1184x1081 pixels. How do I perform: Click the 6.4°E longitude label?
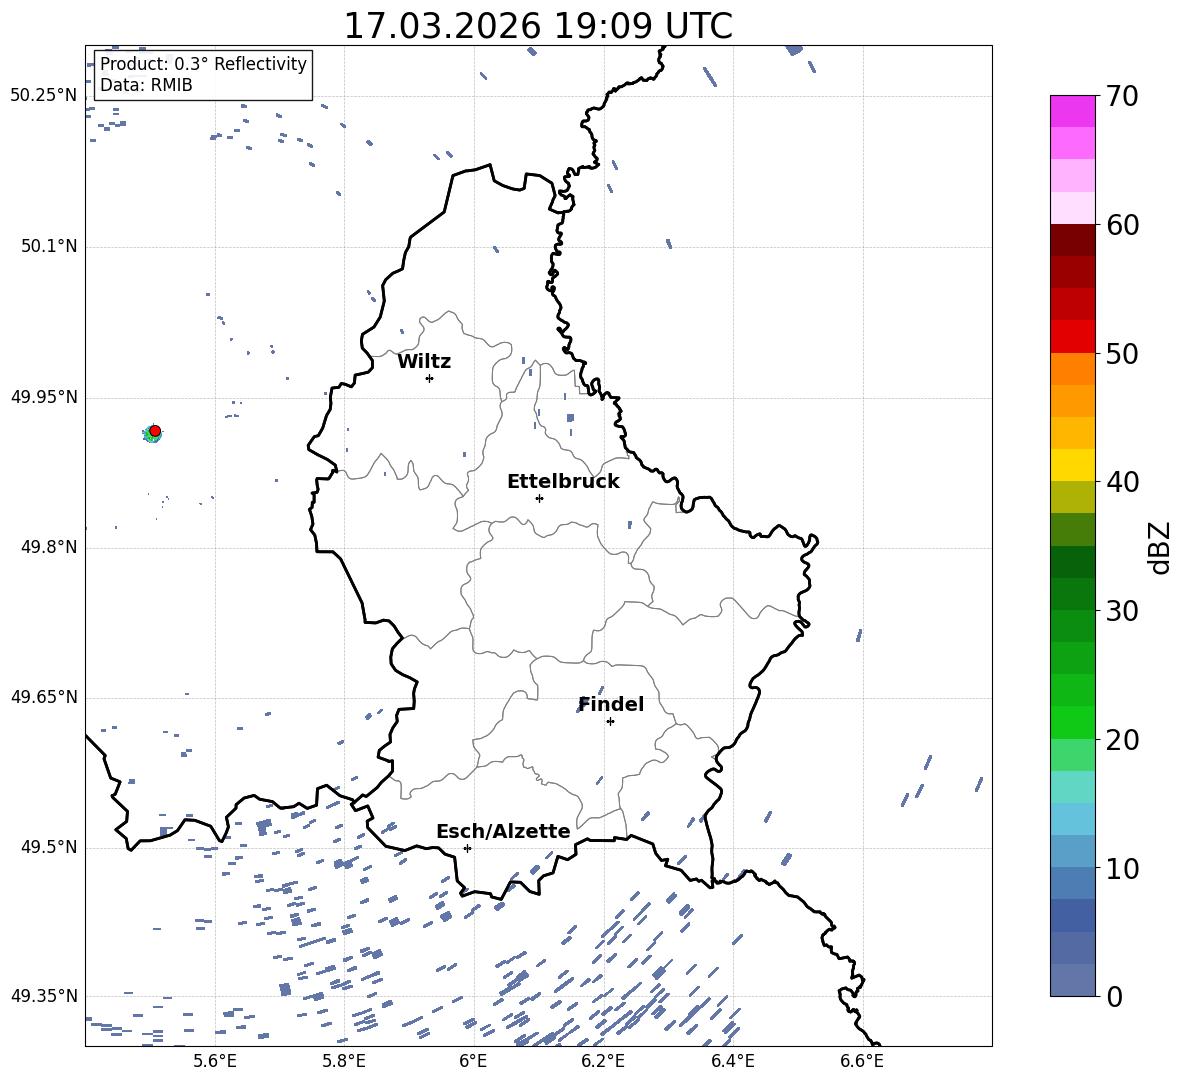(732, 1061)
